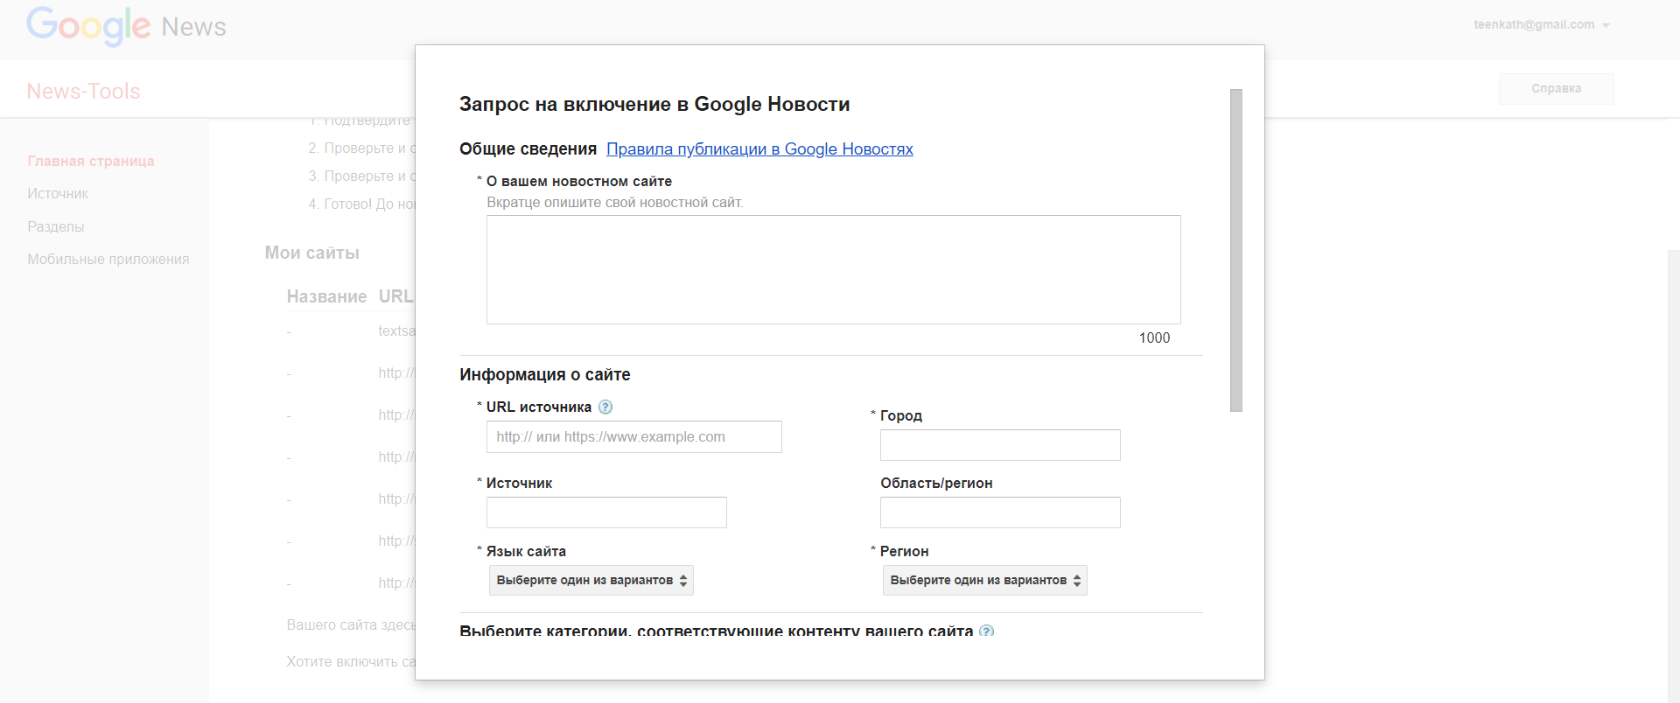
Task: Open the News-Tools heading link
Action: click(x=83, y=91)
